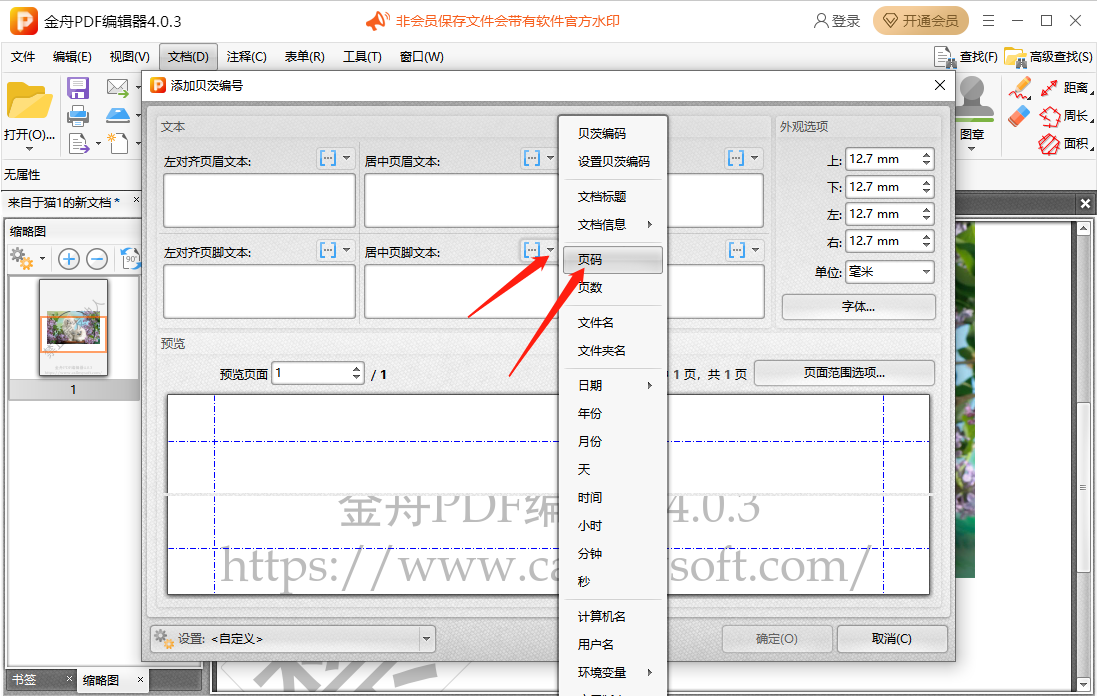
Task: Click the hamburger menu icon in title bar
Action: click(x=989, y=21)
